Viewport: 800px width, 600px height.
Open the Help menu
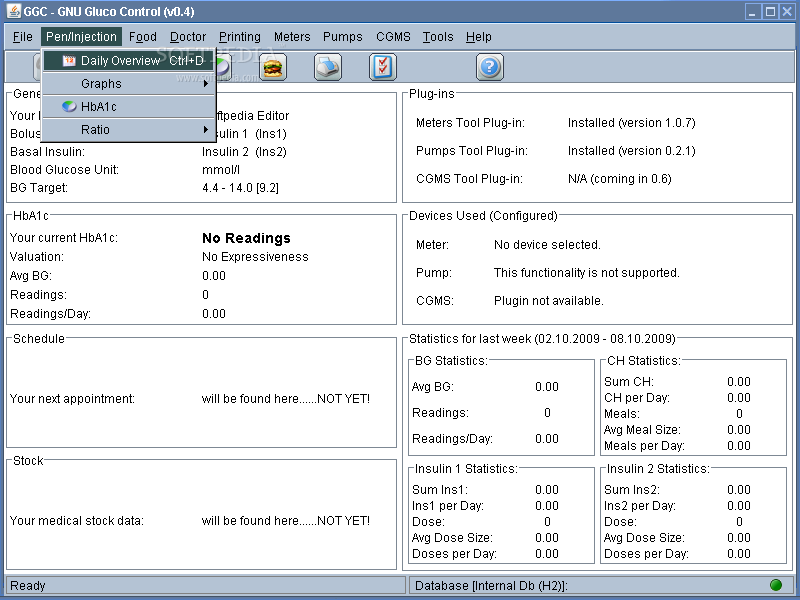coord(479,37)
